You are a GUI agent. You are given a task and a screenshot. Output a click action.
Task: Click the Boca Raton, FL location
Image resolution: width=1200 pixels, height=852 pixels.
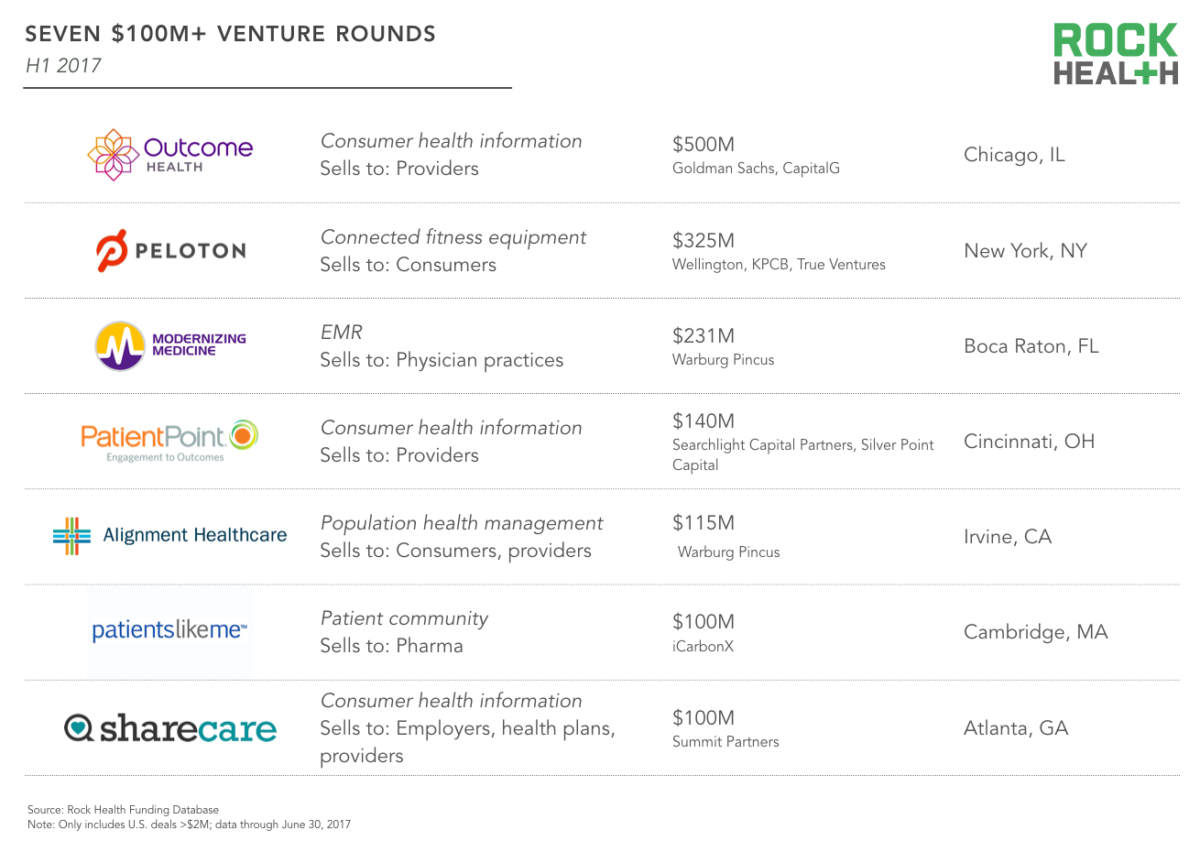pyautogui.click(x=1031, y=346)
